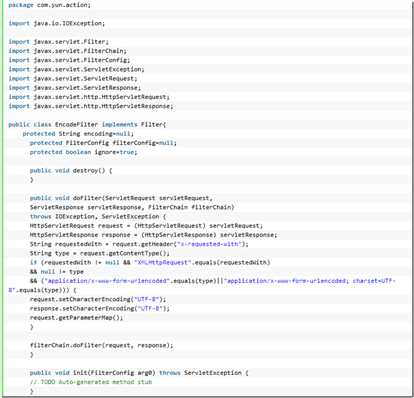This screenshot has width=414, height=398.
Task: Click the 'public void destroy() {' line
Action: coord(71,171)
